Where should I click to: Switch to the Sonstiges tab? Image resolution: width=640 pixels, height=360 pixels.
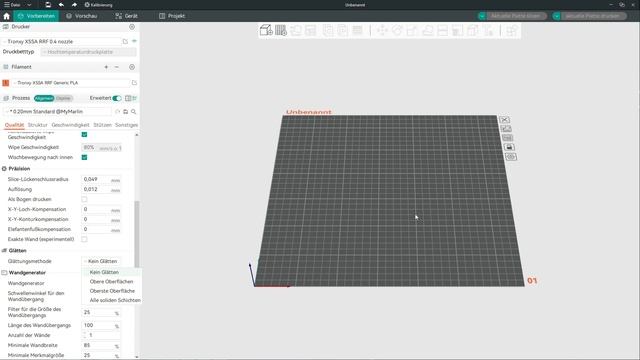pos(126,125)
